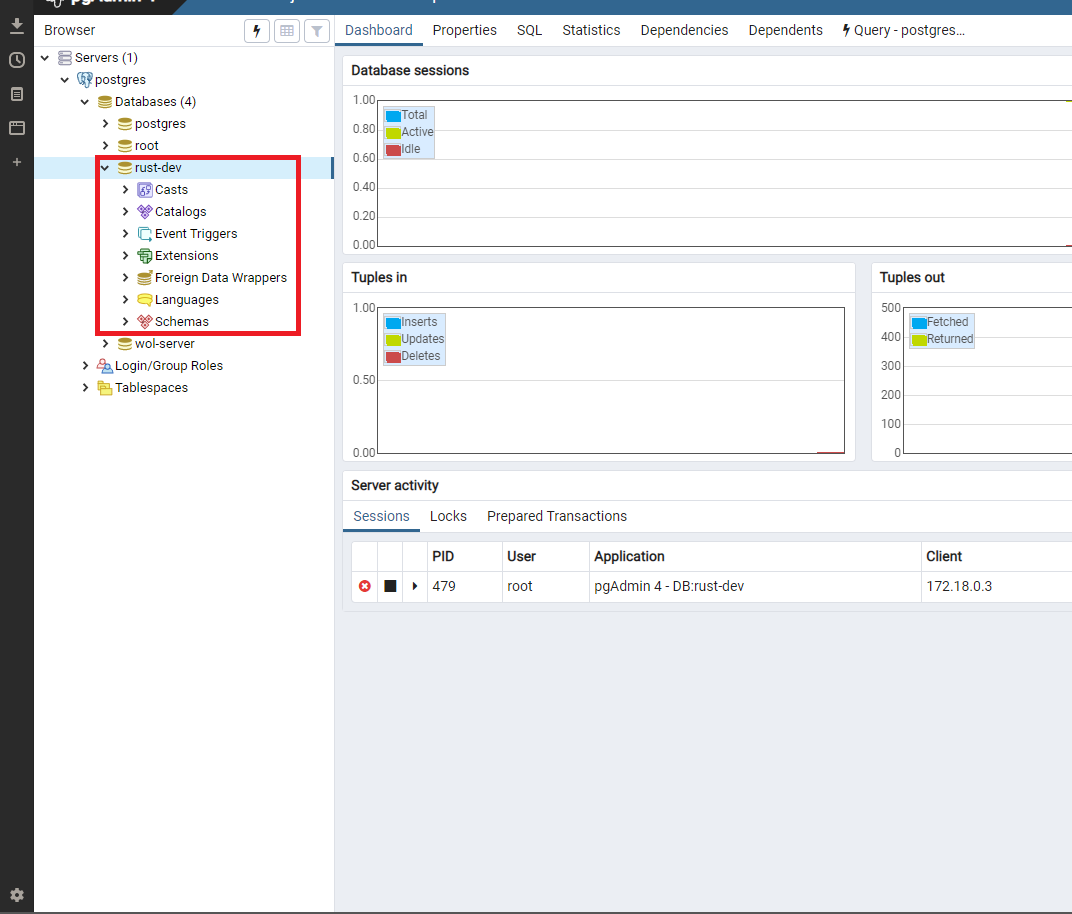Viewport: 1072px width, 914px height.
Task: Select the Foreign Data Wrappers label
Action: click(221, 278)
